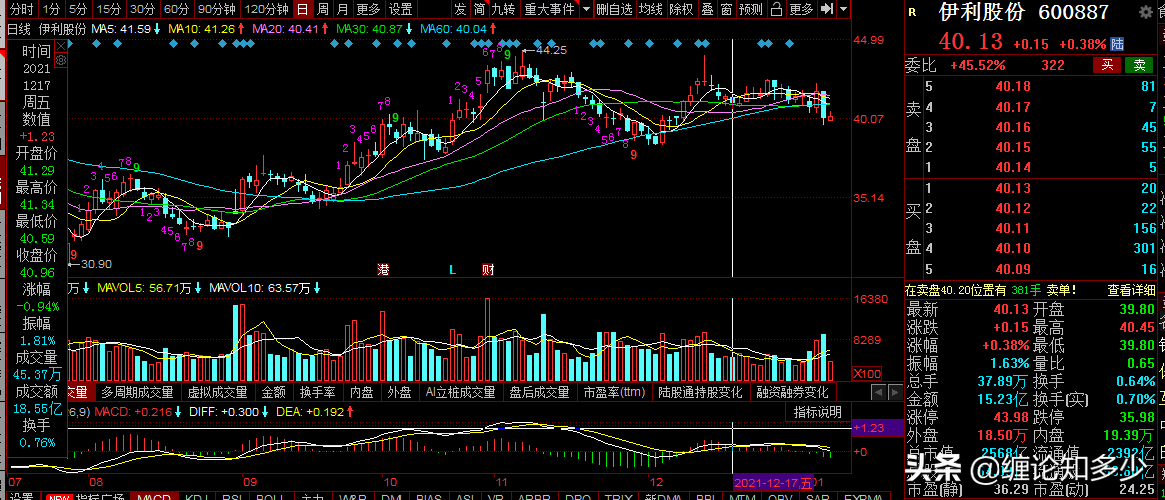Click the red 买 buy button
The height and width of the screenshot is (500, 1165).
pos(1107,65)
